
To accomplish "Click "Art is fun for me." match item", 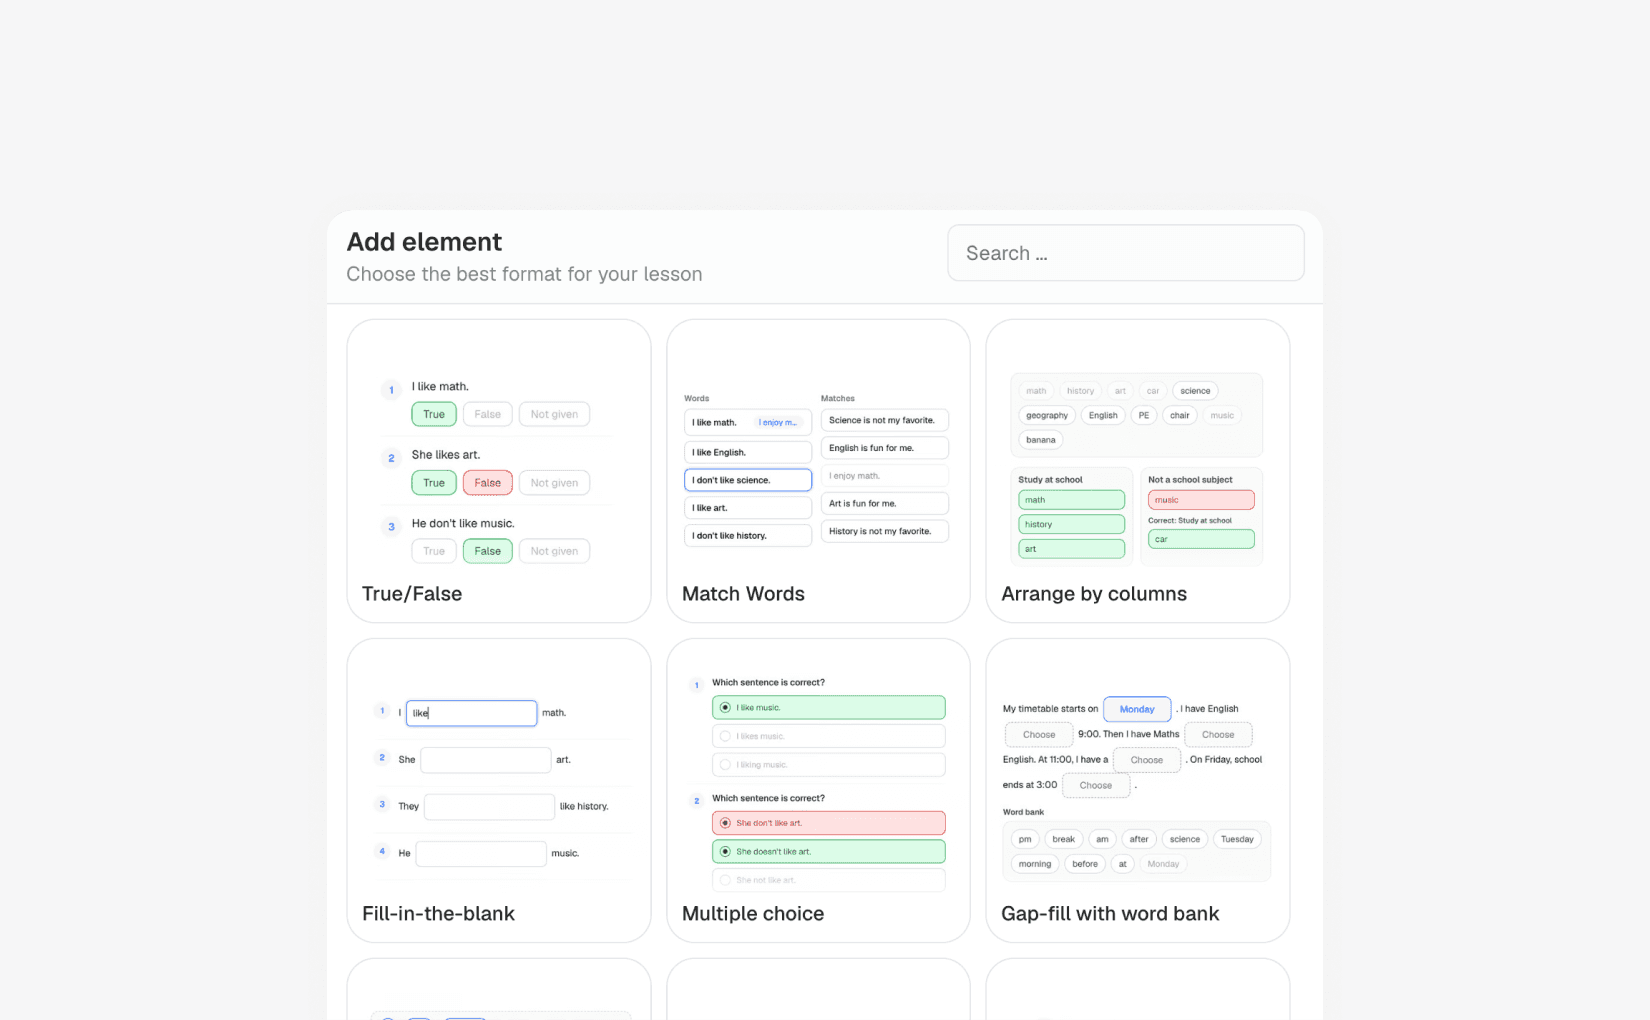I will pyautogui.click(x=884, y=503).
